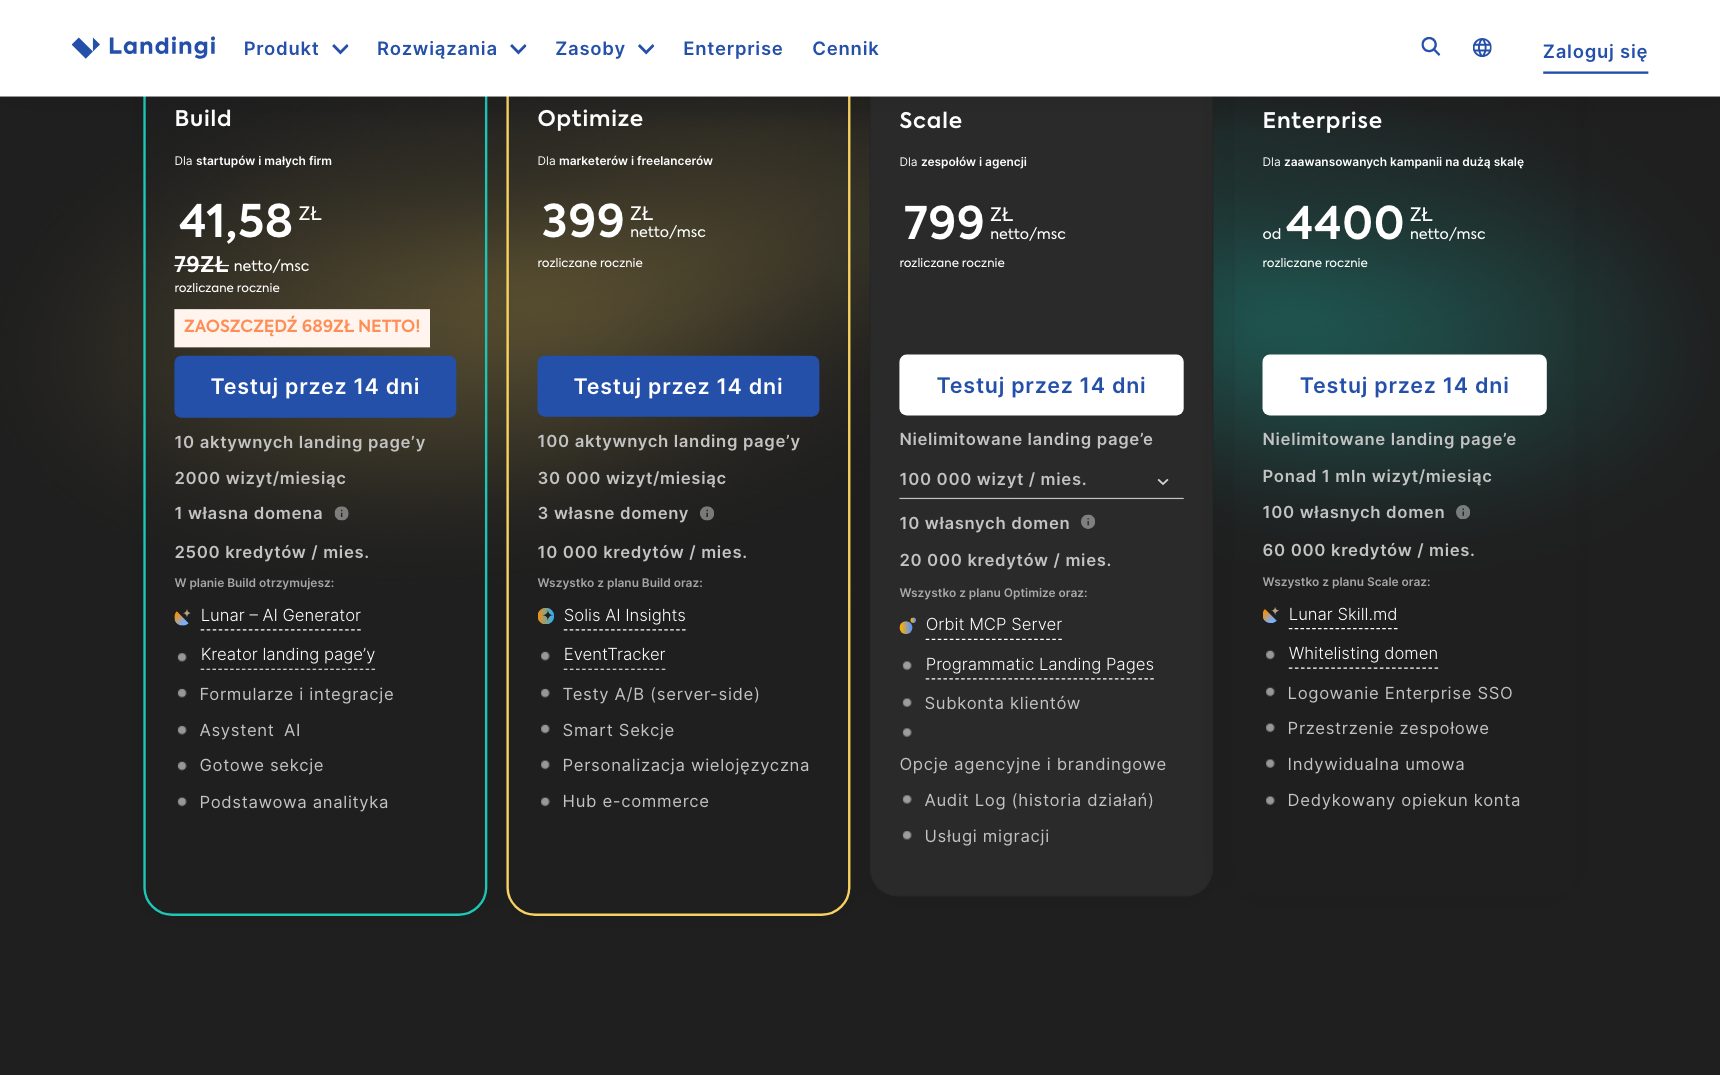Click the Build plan title
Screen dimensions: 1720x1075
click(x=203, y=119)
